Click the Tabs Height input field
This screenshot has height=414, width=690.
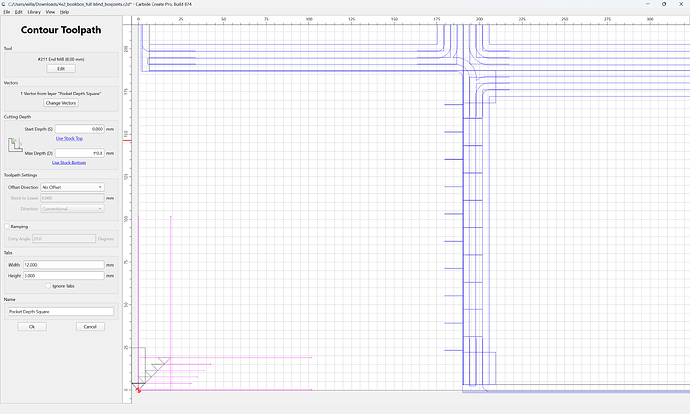coord(64,275)
